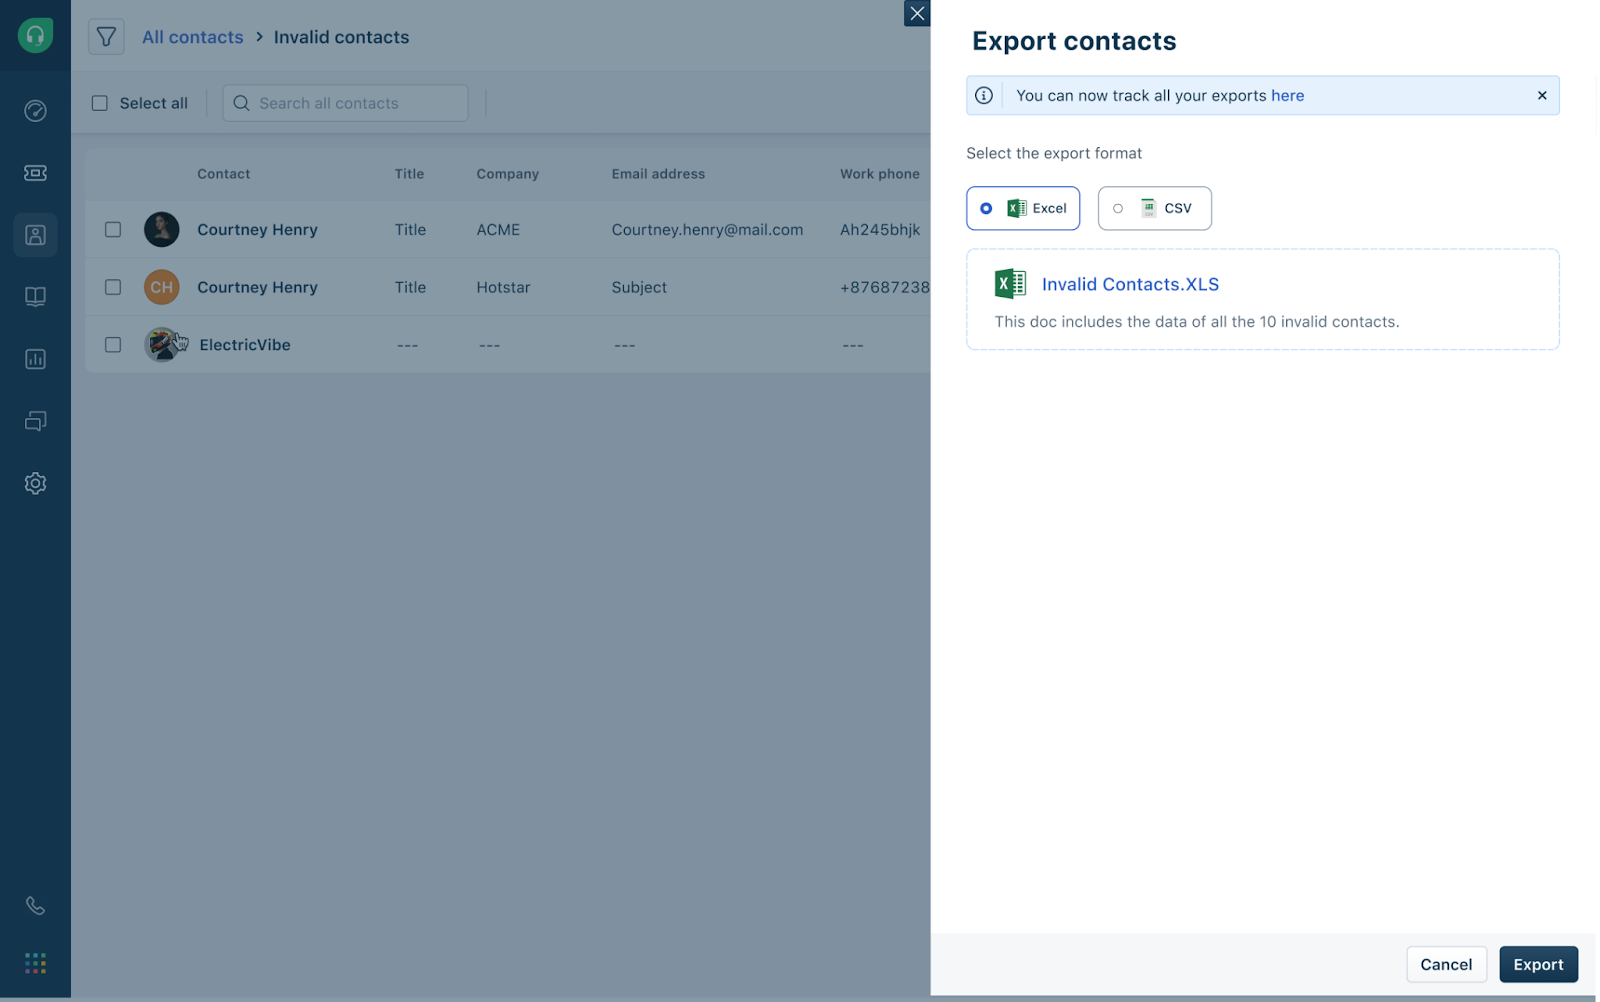Click the Excel file icon beside Invalid Contacts.XLS

(x=1010, y=284)
